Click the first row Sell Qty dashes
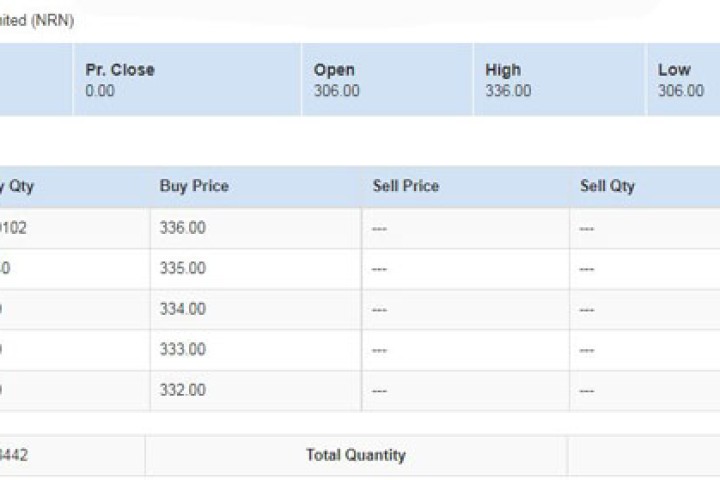This screenshot has width=720, height=480. 587,228
